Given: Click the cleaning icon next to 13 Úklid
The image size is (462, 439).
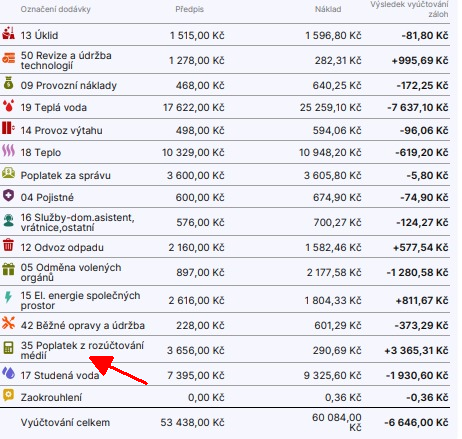Looking at the screenshot, I should pyautogui.click(x=8, y=33).
